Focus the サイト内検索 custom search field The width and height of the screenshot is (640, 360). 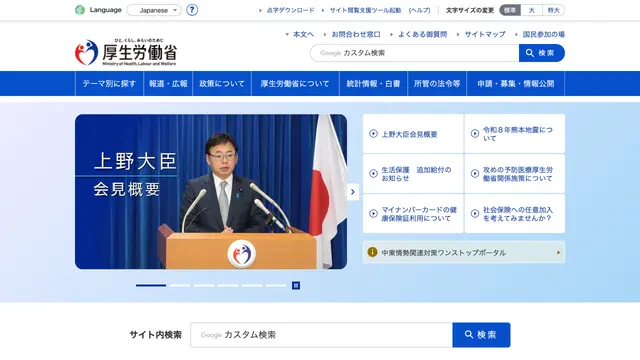click(x=321, y=335)
